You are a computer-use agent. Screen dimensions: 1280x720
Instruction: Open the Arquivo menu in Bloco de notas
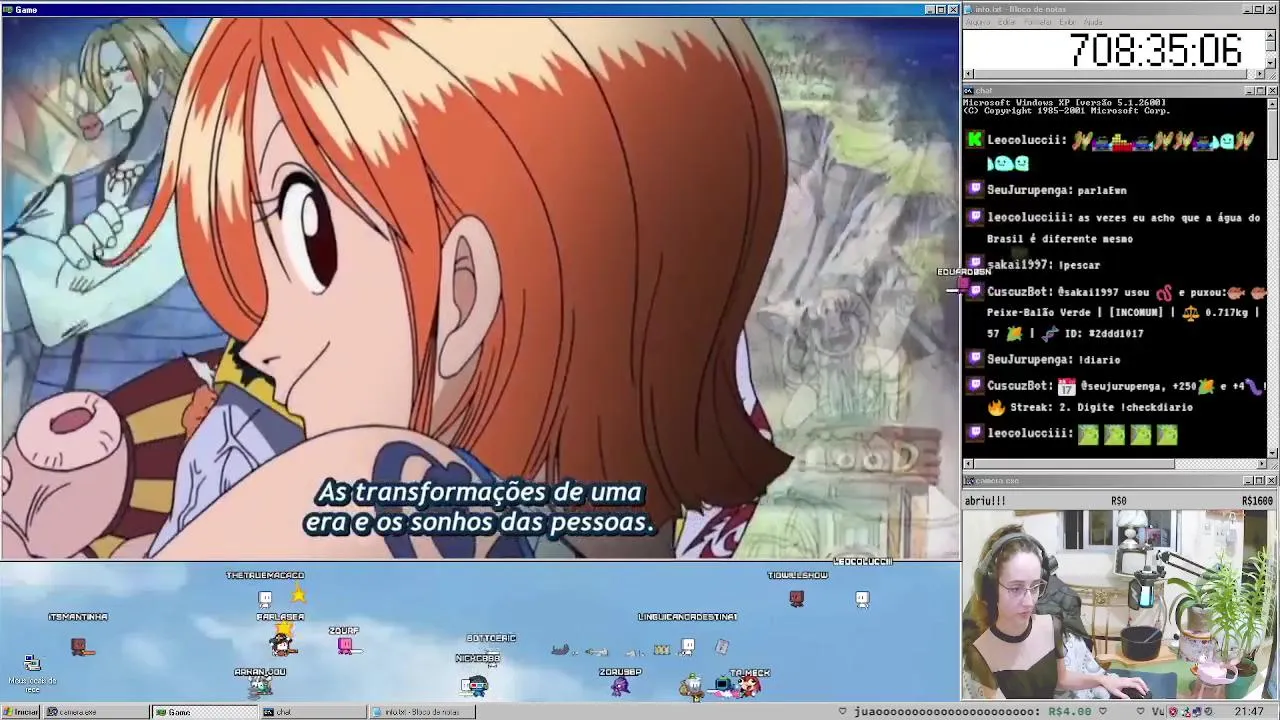978,22
